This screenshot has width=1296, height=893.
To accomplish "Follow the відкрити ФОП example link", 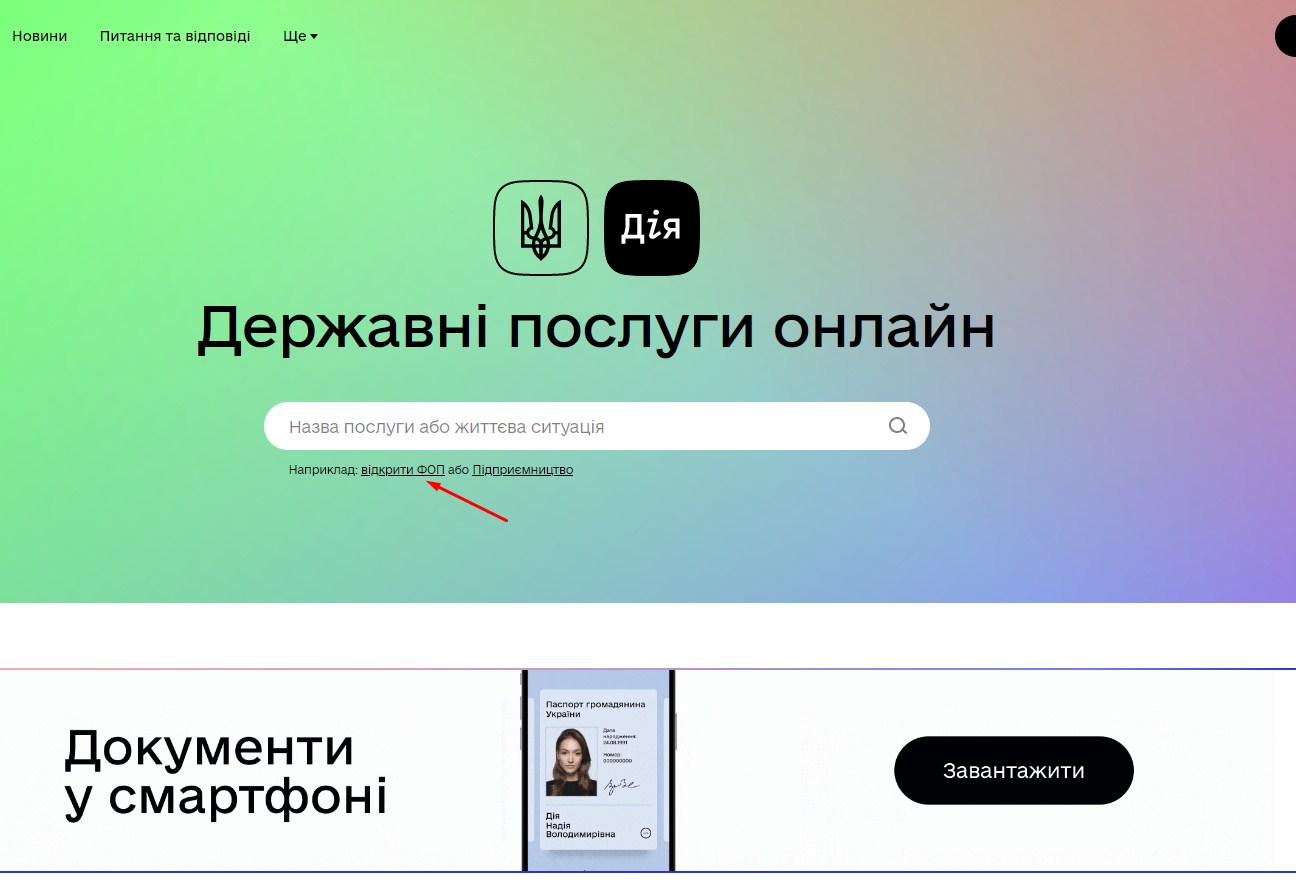I will pos(403,470).
